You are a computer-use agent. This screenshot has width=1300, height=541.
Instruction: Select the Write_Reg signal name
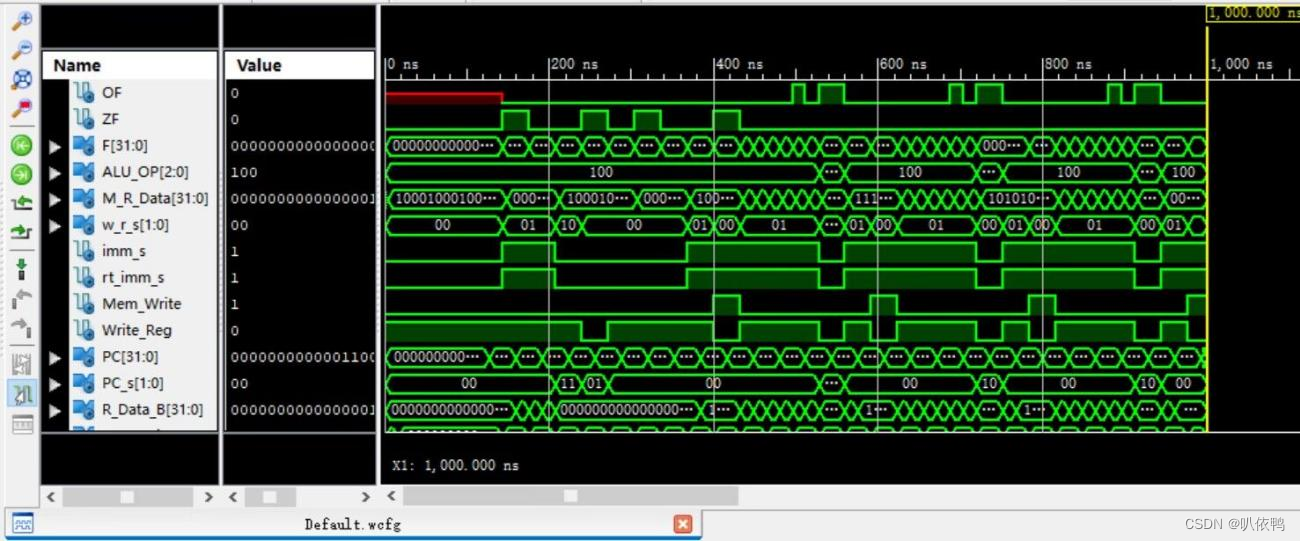point(136,330)
